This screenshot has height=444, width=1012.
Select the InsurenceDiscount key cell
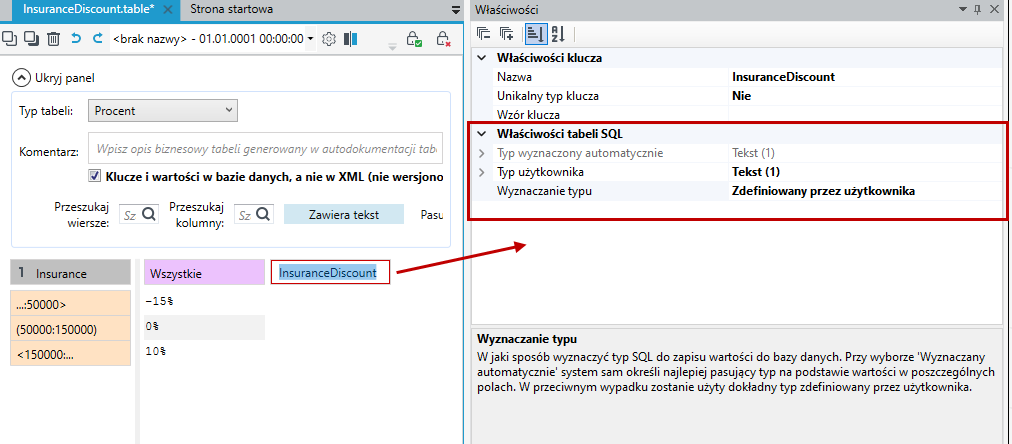pyautogui.click(x=330, y=272)
